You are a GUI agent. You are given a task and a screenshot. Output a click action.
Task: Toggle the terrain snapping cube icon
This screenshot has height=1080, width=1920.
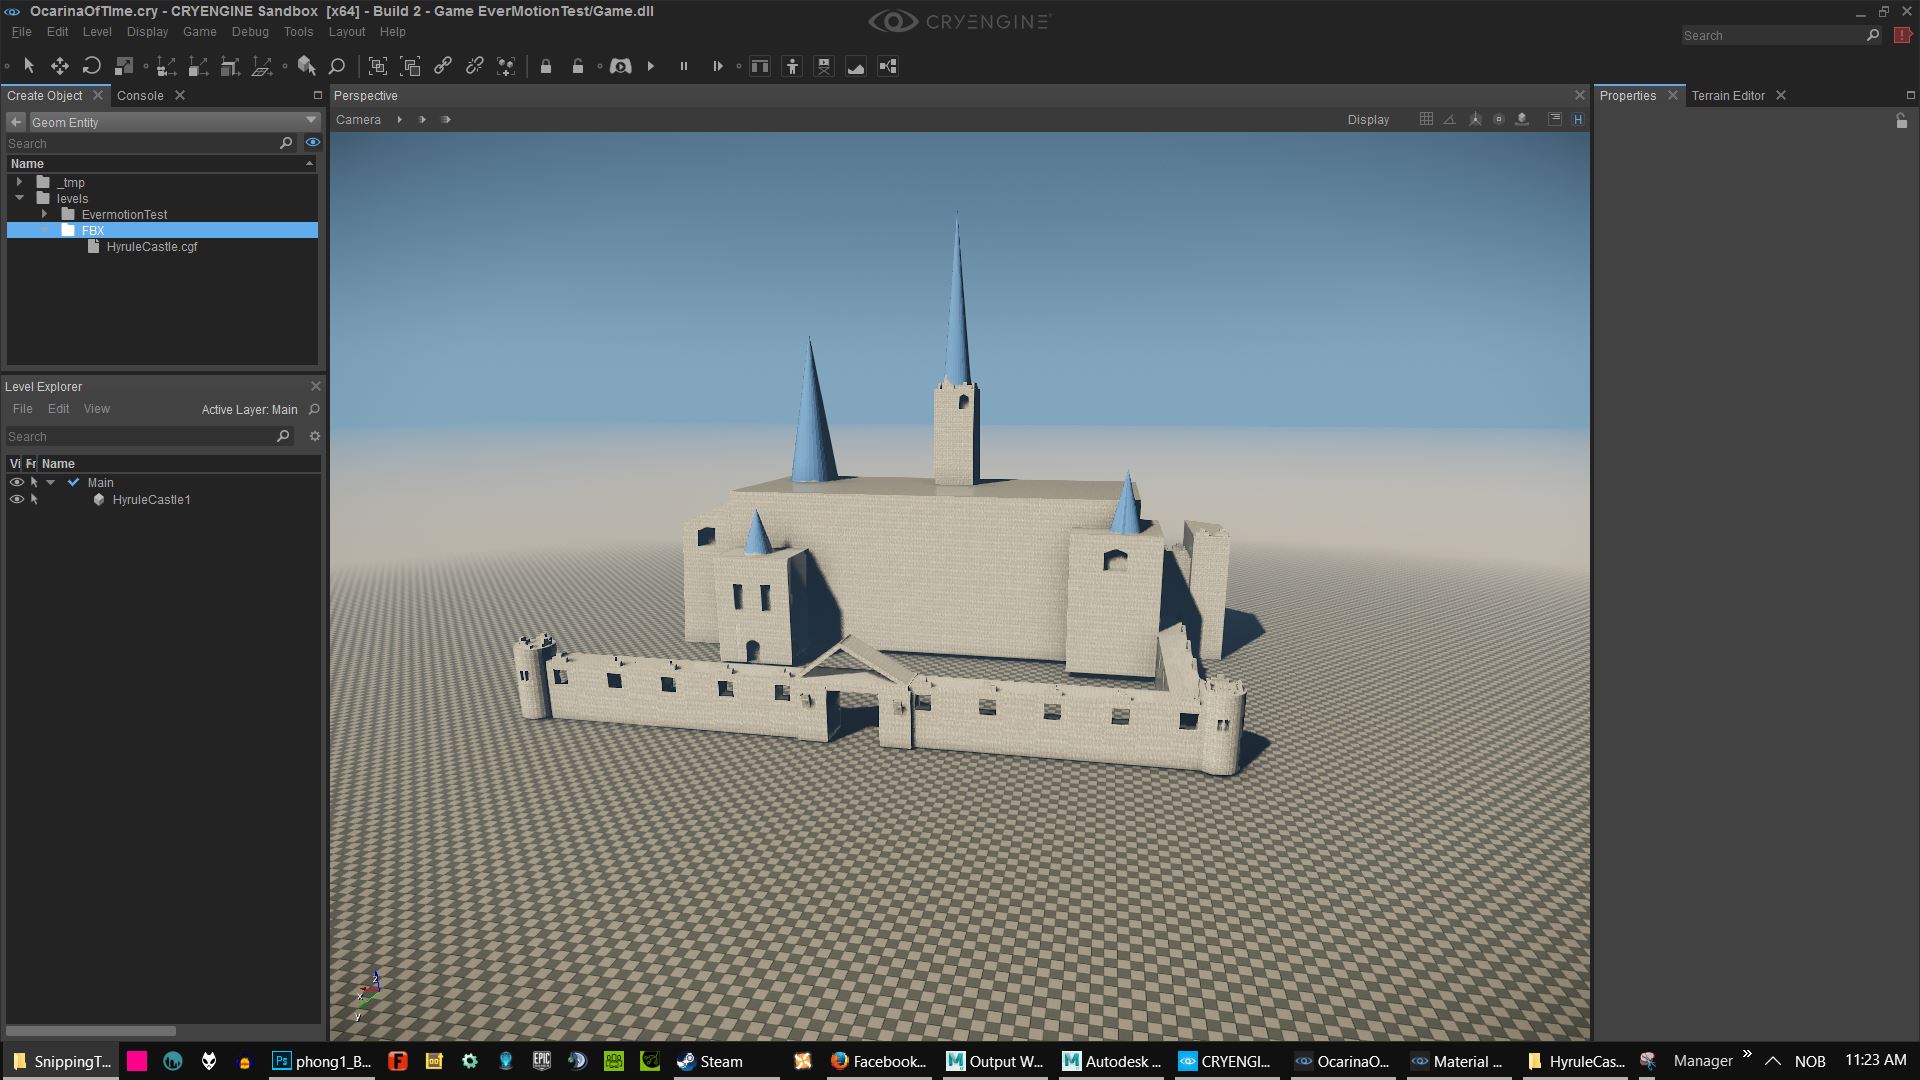1522,119
